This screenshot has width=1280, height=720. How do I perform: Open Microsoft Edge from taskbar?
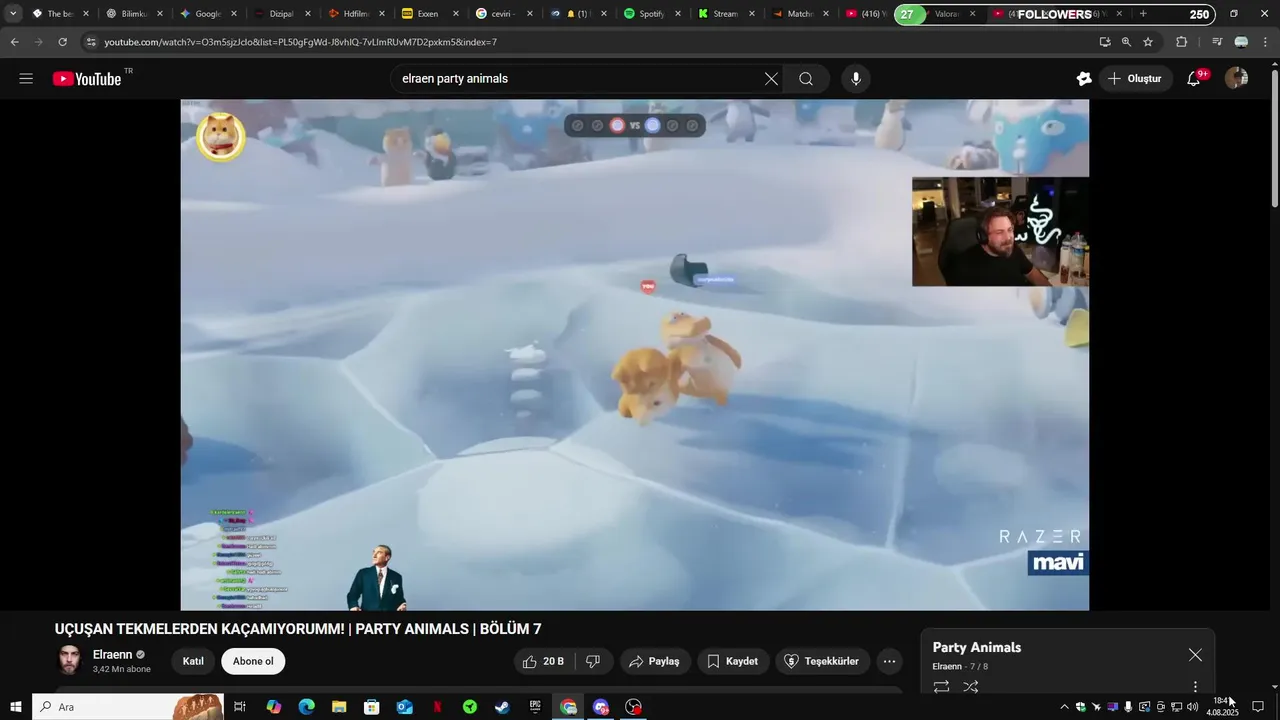point(307,707)
